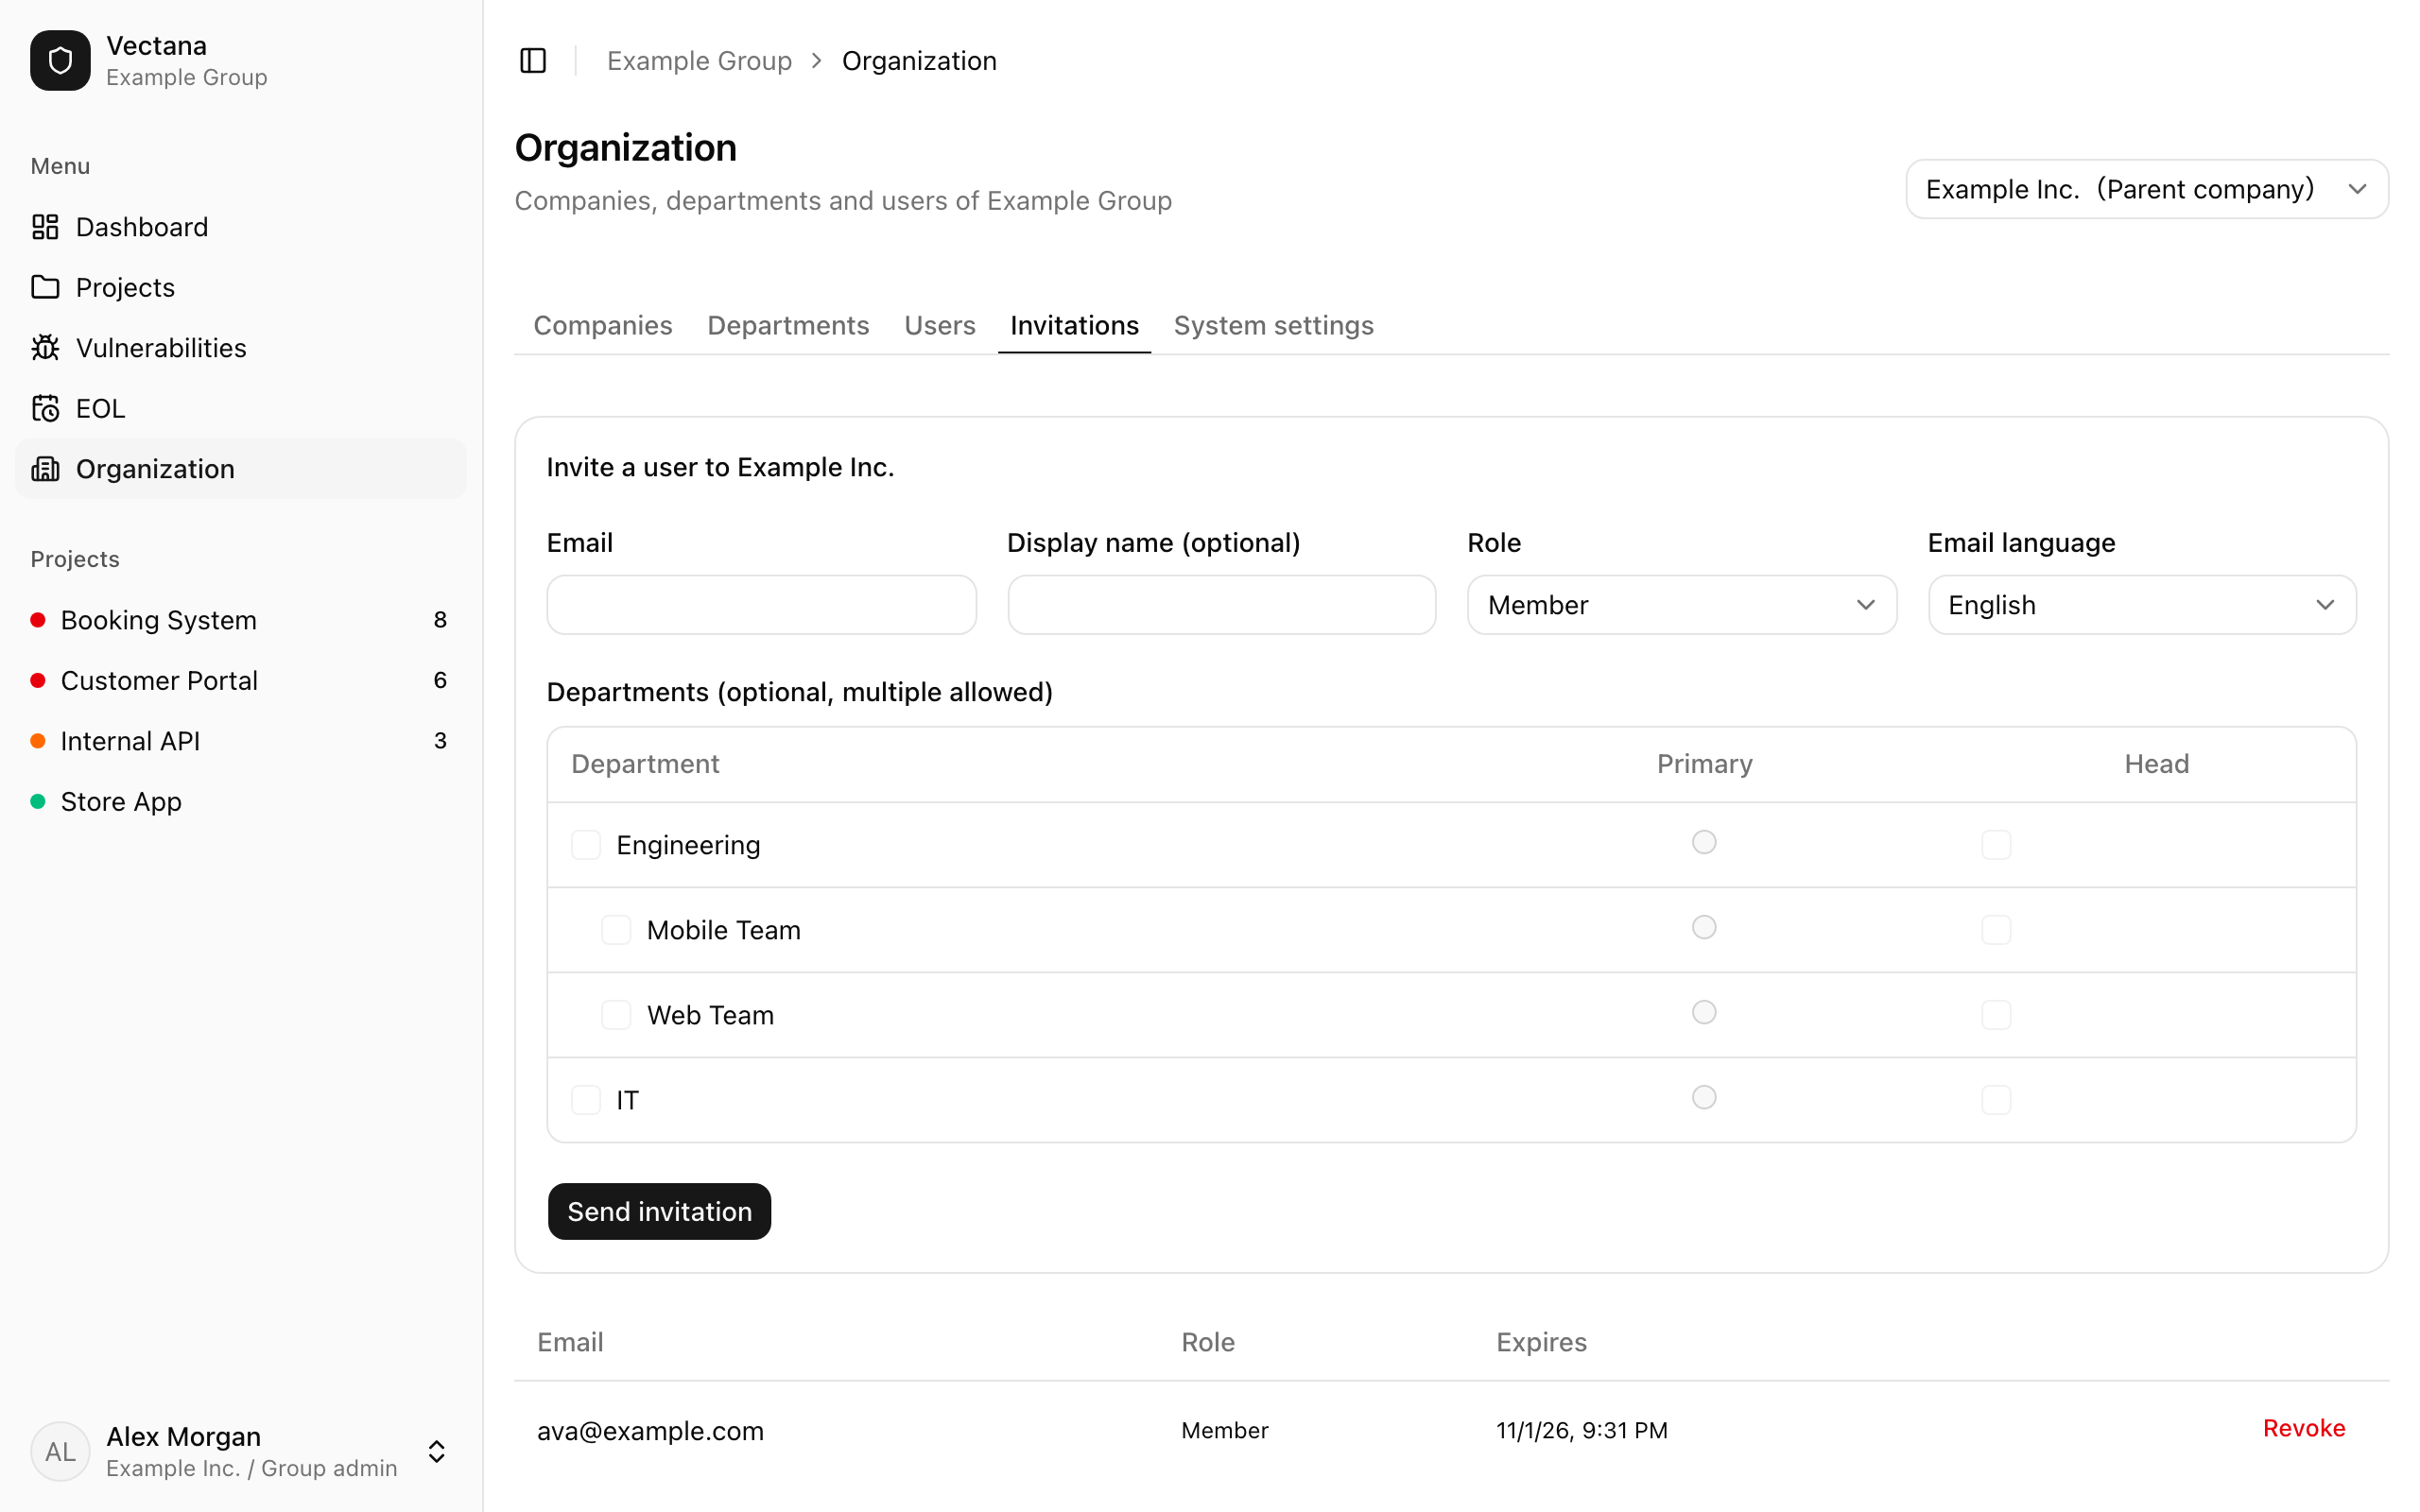Viewport: 2420px width, 1512px height.
Task: Switch to the Companies tab
Action: point(603,325)
